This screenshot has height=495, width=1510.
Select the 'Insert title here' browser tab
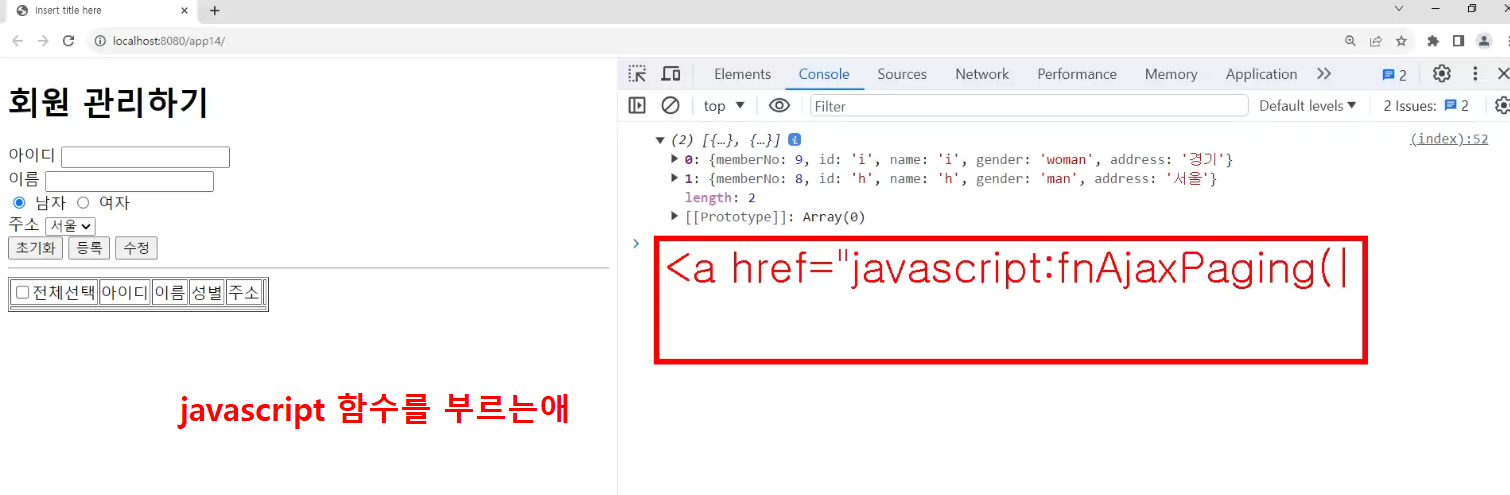100,11
